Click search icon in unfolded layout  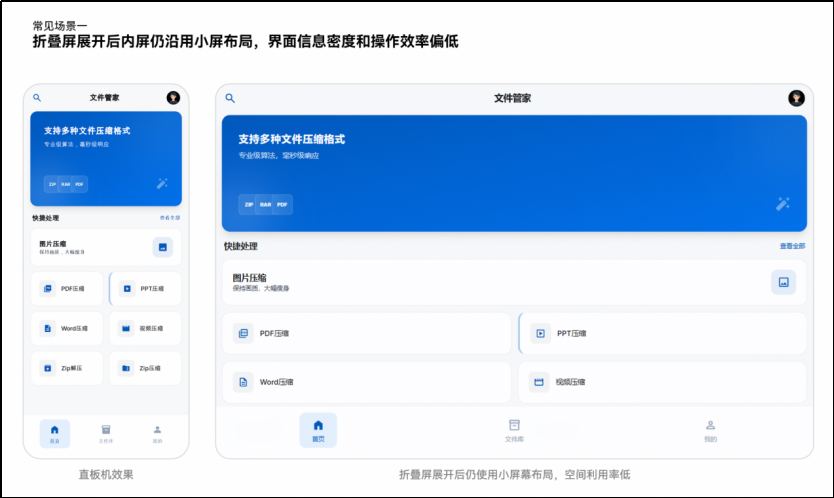click(230, 98)
